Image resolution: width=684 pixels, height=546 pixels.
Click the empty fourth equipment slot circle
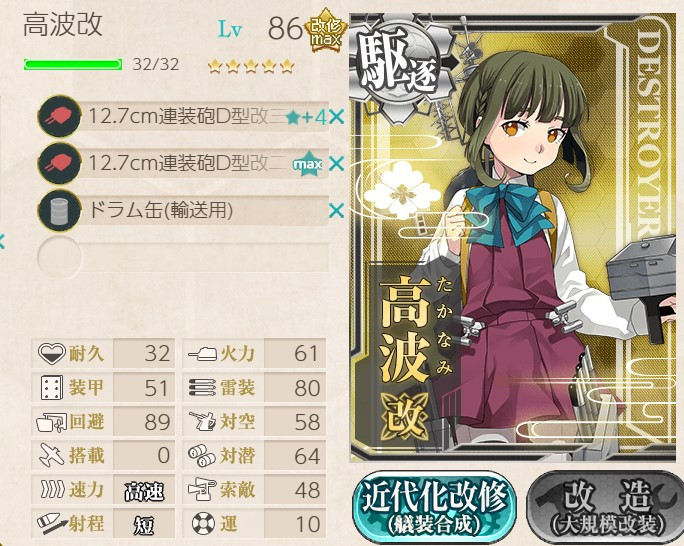click(60, 257)
